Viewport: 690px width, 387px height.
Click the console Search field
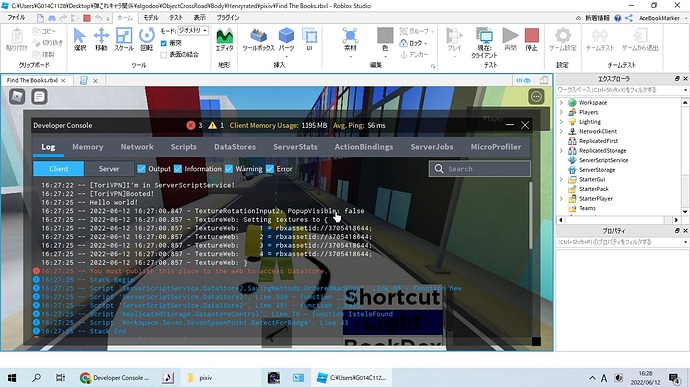click(480, 169)
